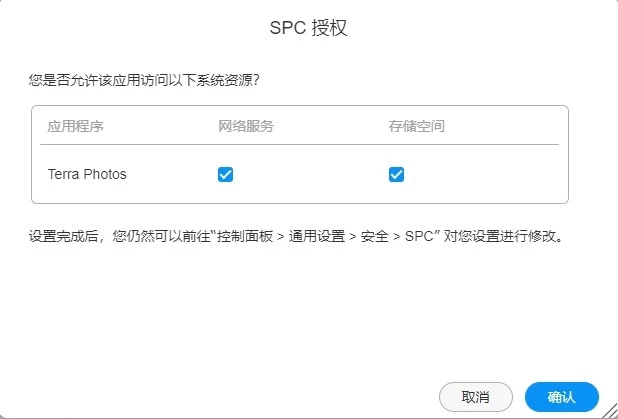Uncheck 网络服务 permission for Terra Photos

tap(225, 175)
